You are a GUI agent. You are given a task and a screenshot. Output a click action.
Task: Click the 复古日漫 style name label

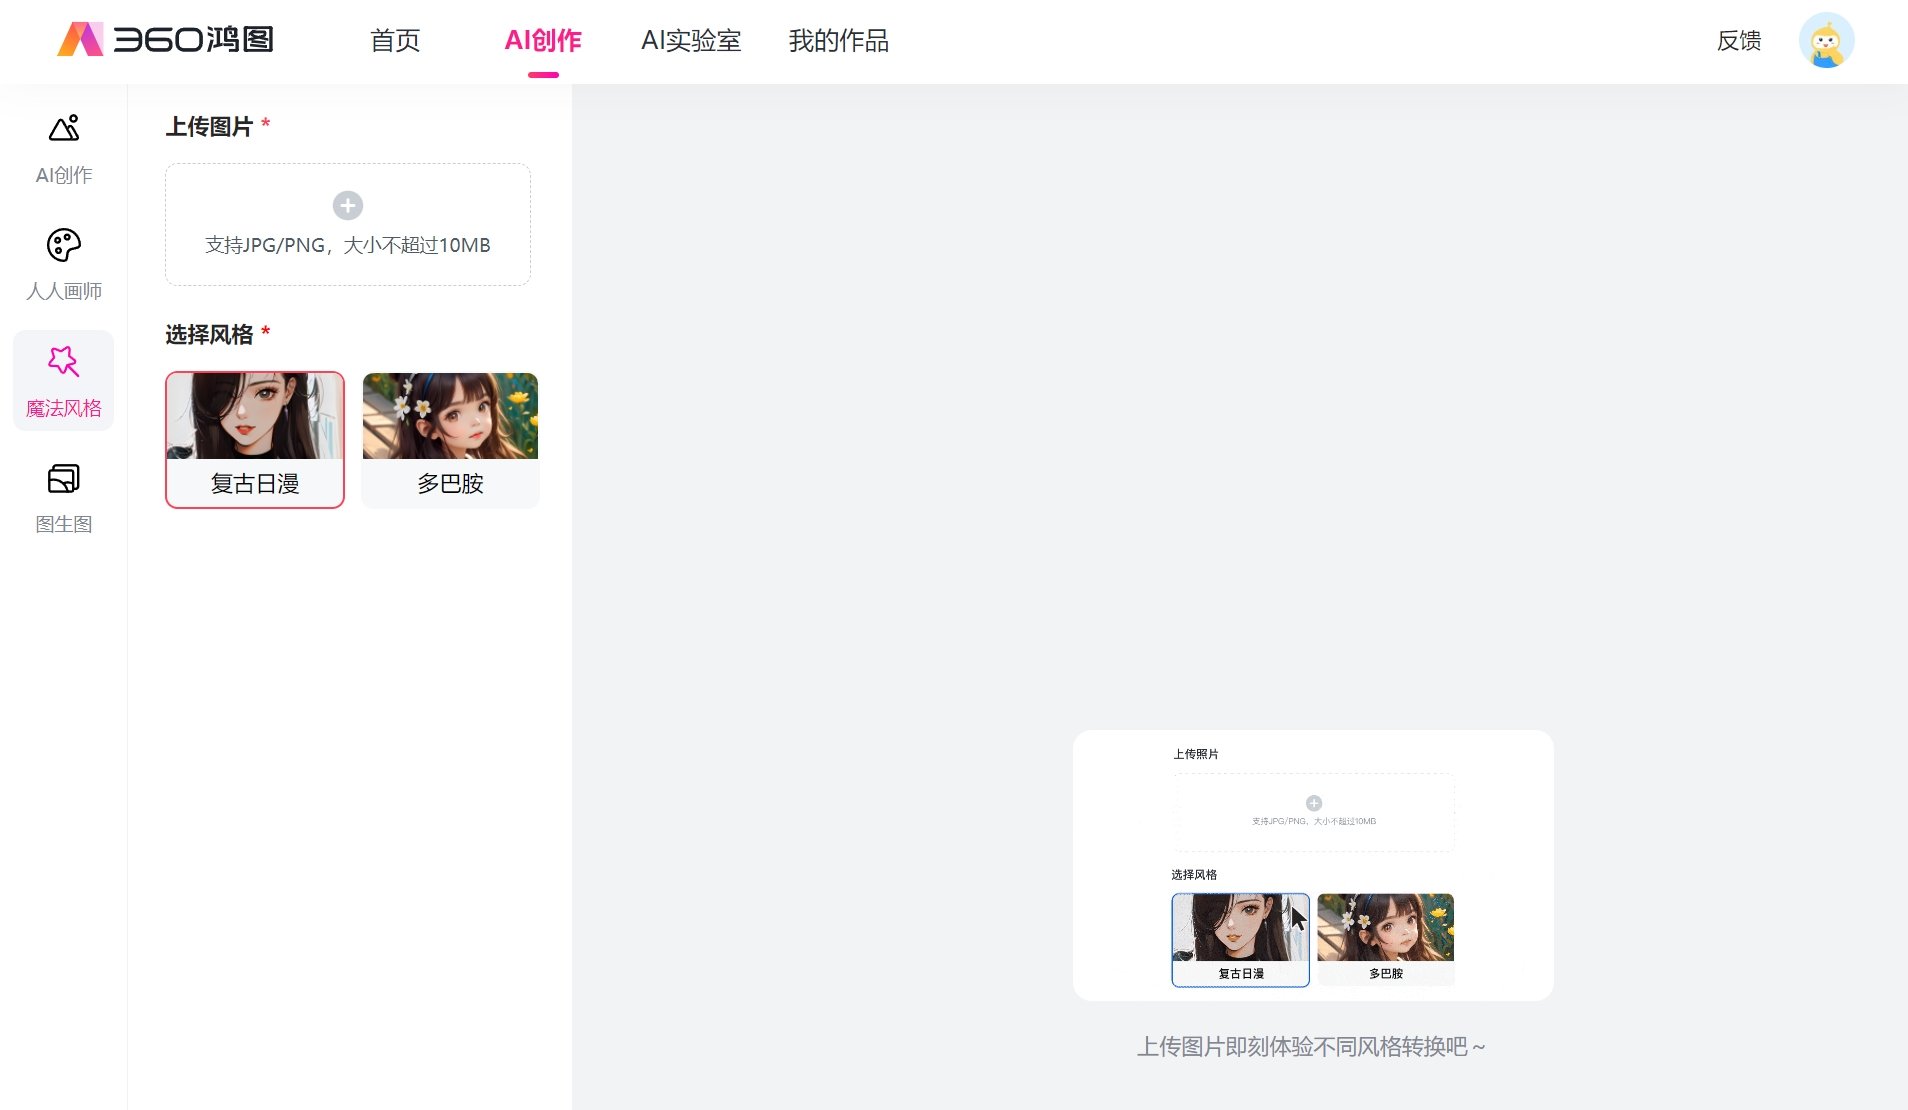pyautogui.click(x=255, y=484)
